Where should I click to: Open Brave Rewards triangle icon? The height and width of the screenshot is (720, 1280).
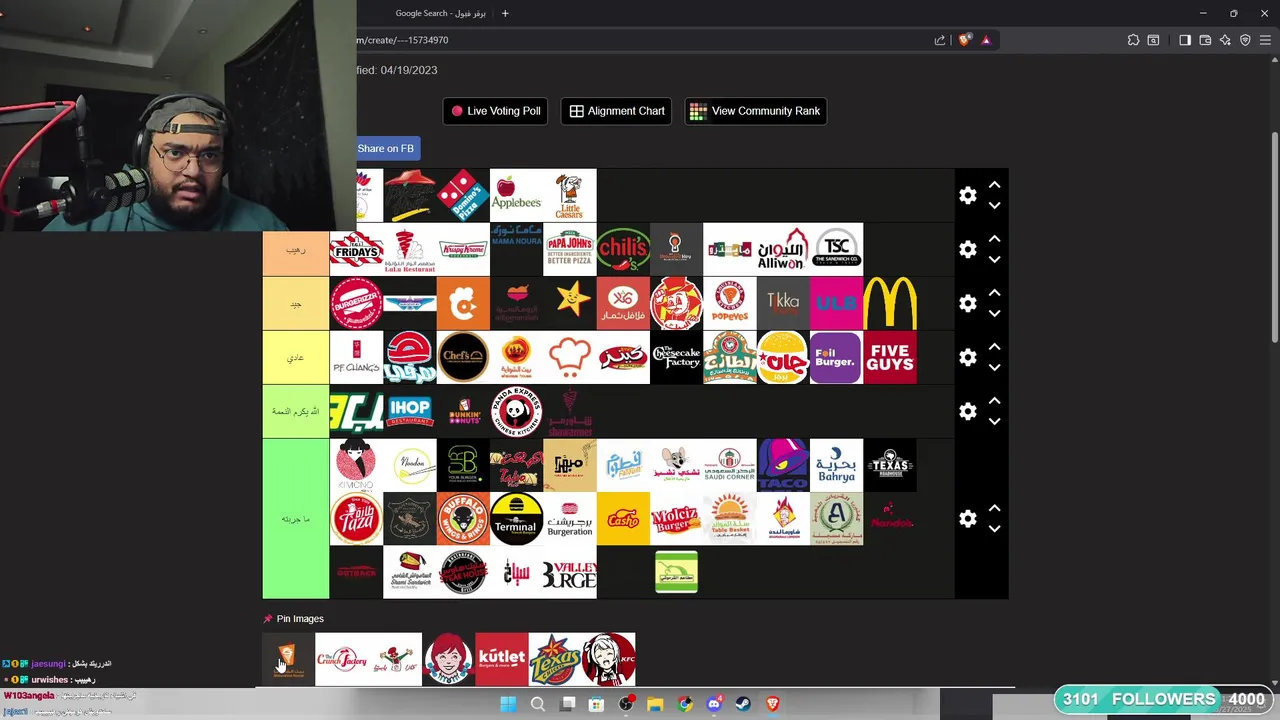(986, 40)
